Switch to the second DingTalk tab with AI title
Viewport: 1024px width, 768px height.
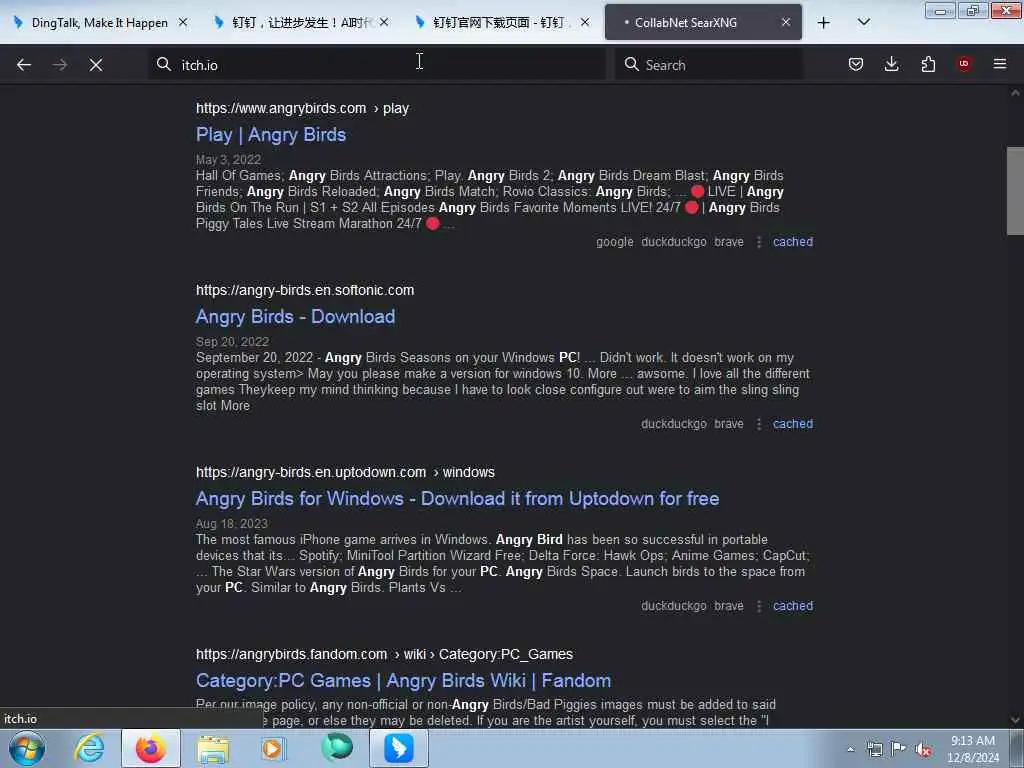point(300,22)
